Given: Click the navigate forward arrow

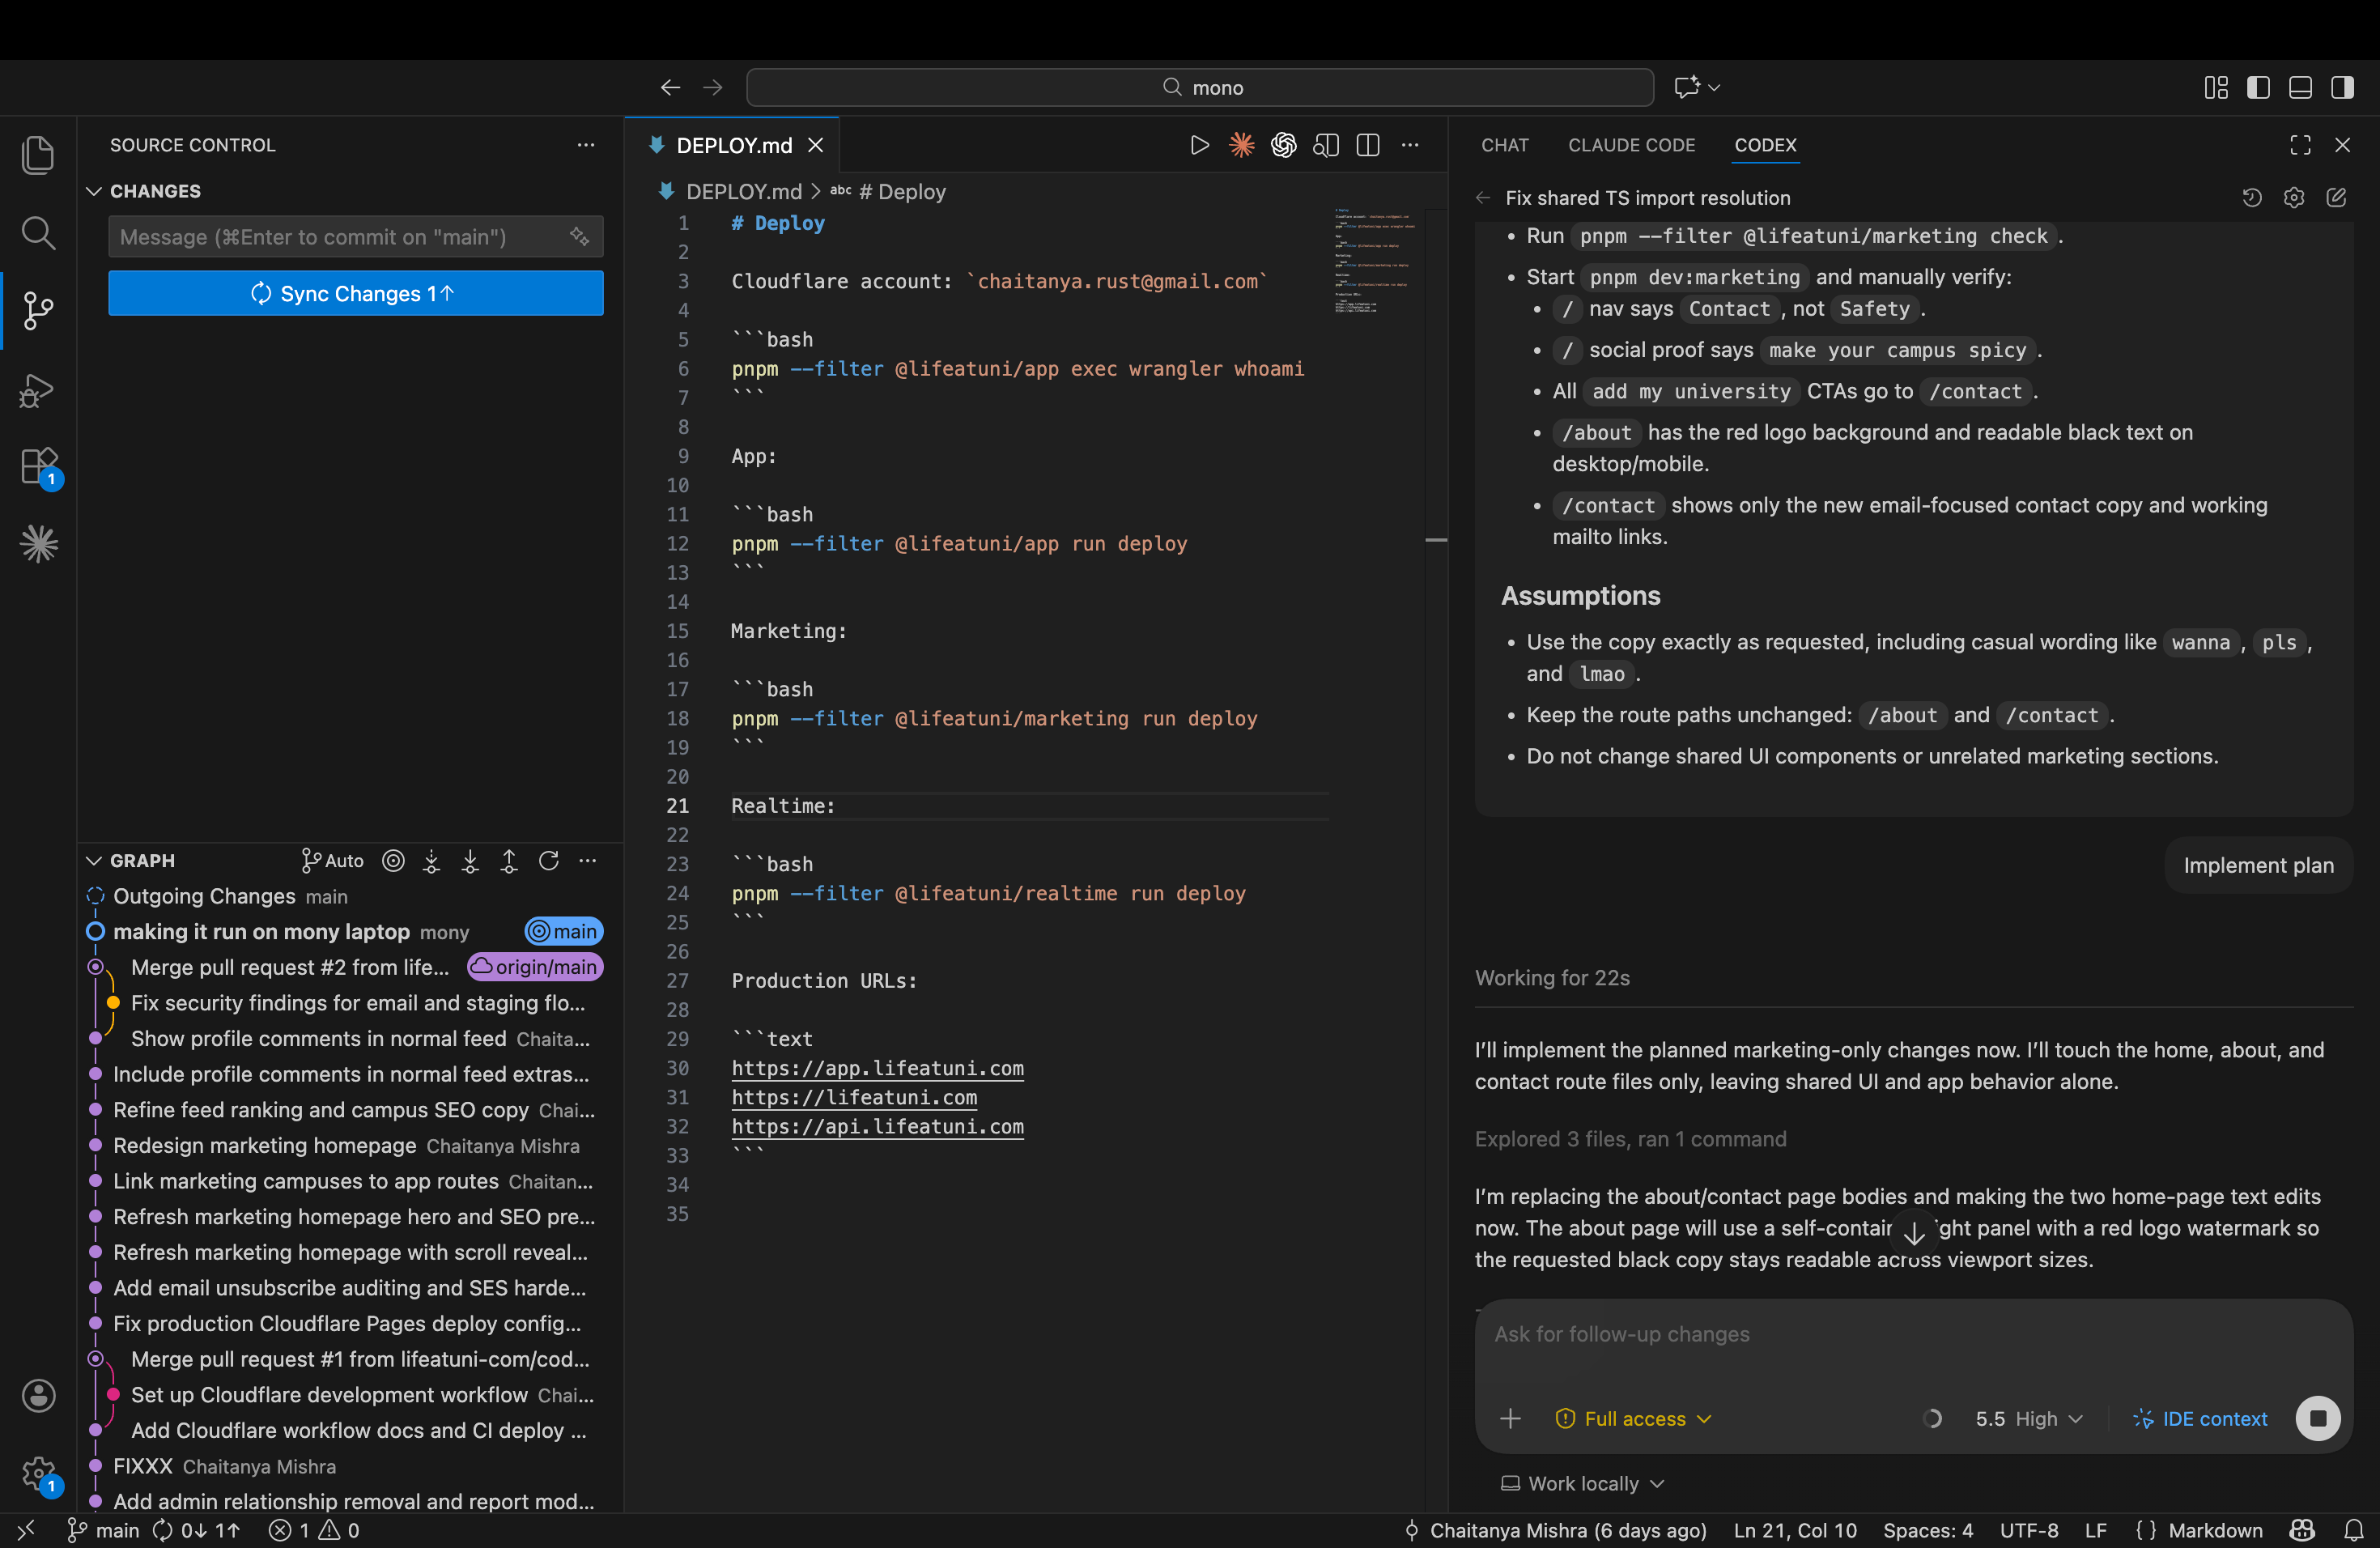Looking at the screenshot, I should point(713,88).
